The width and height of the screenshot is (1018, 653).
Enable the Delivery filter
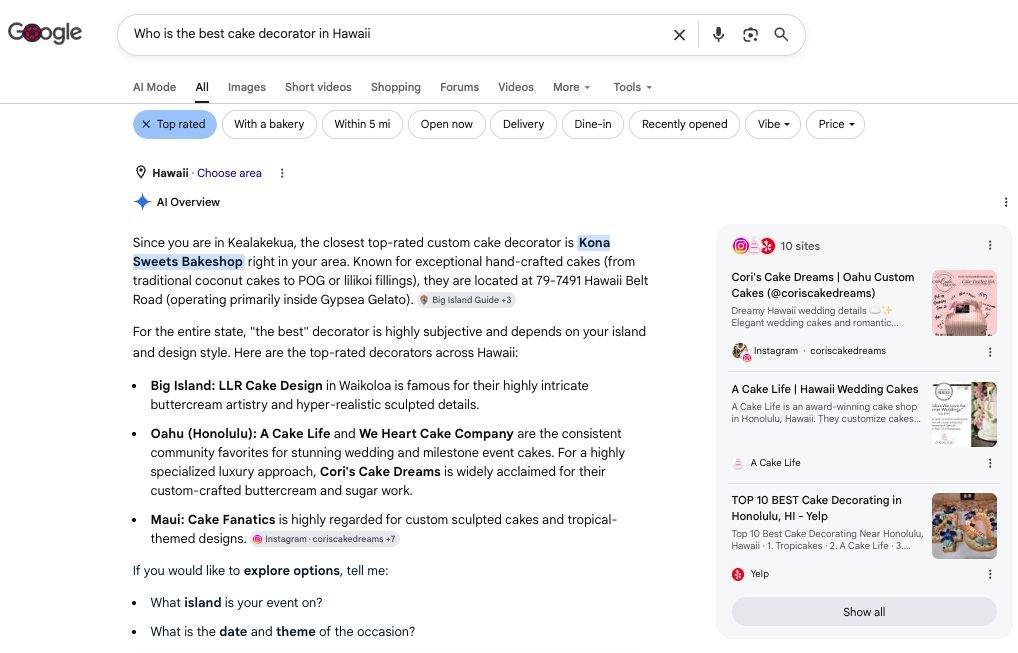[523, 124]
